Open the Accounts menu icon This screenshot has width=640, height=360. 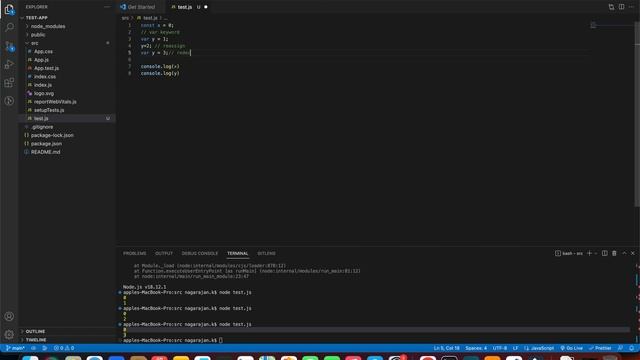click(9, 316)
